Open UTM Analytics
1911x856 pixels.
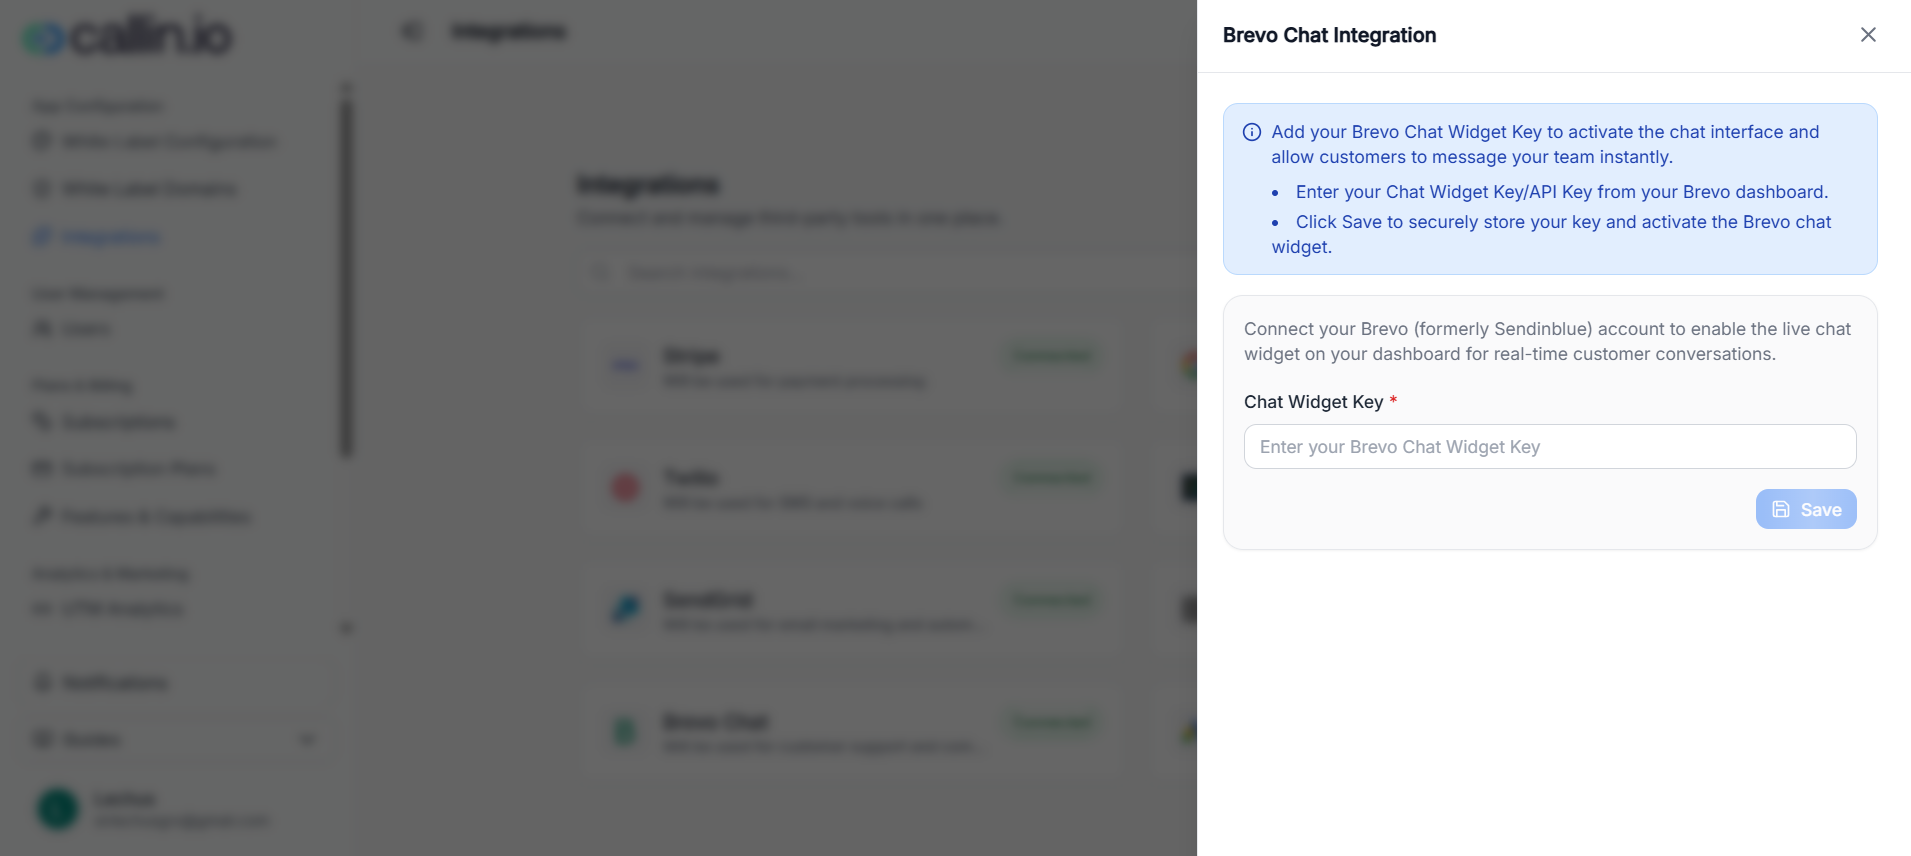(x=118, y=608)
